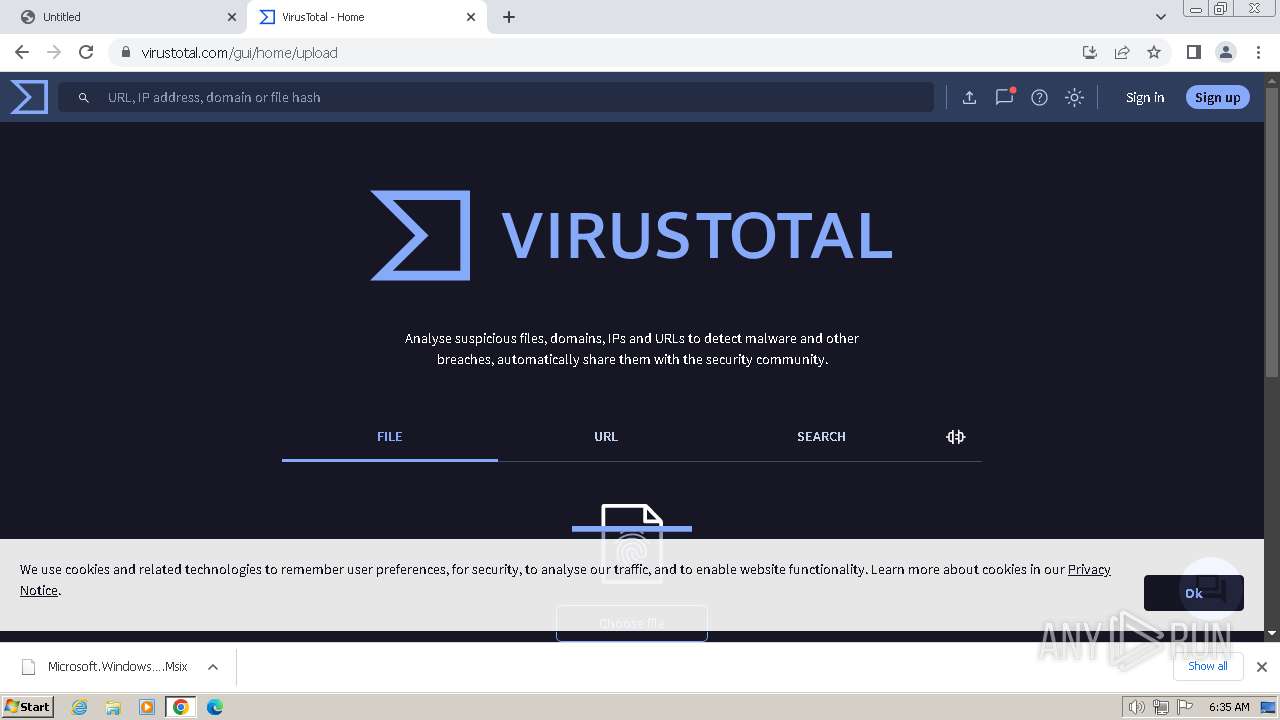The image size is (1280, 720).
Task: Click the padlock site info icon
Action: tap(125, 52)
